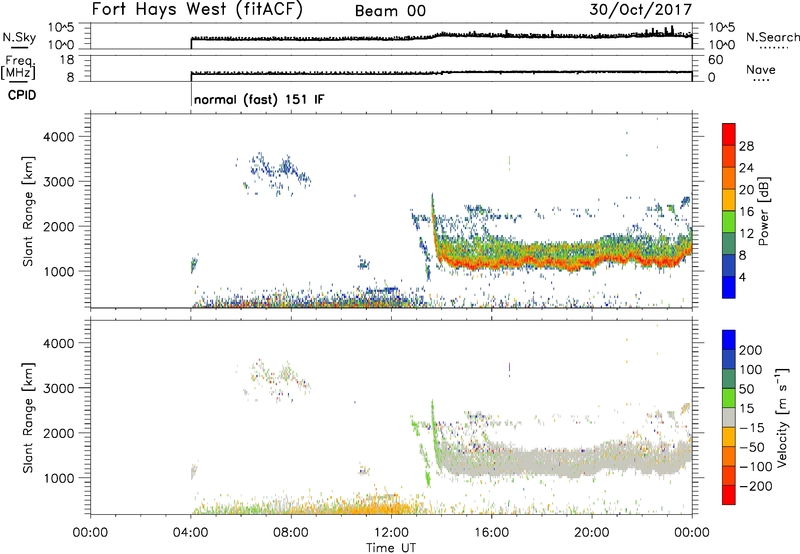Click the "12:00" time tick label
This screenshot has height=554, width=800.
tap(391, 533)
